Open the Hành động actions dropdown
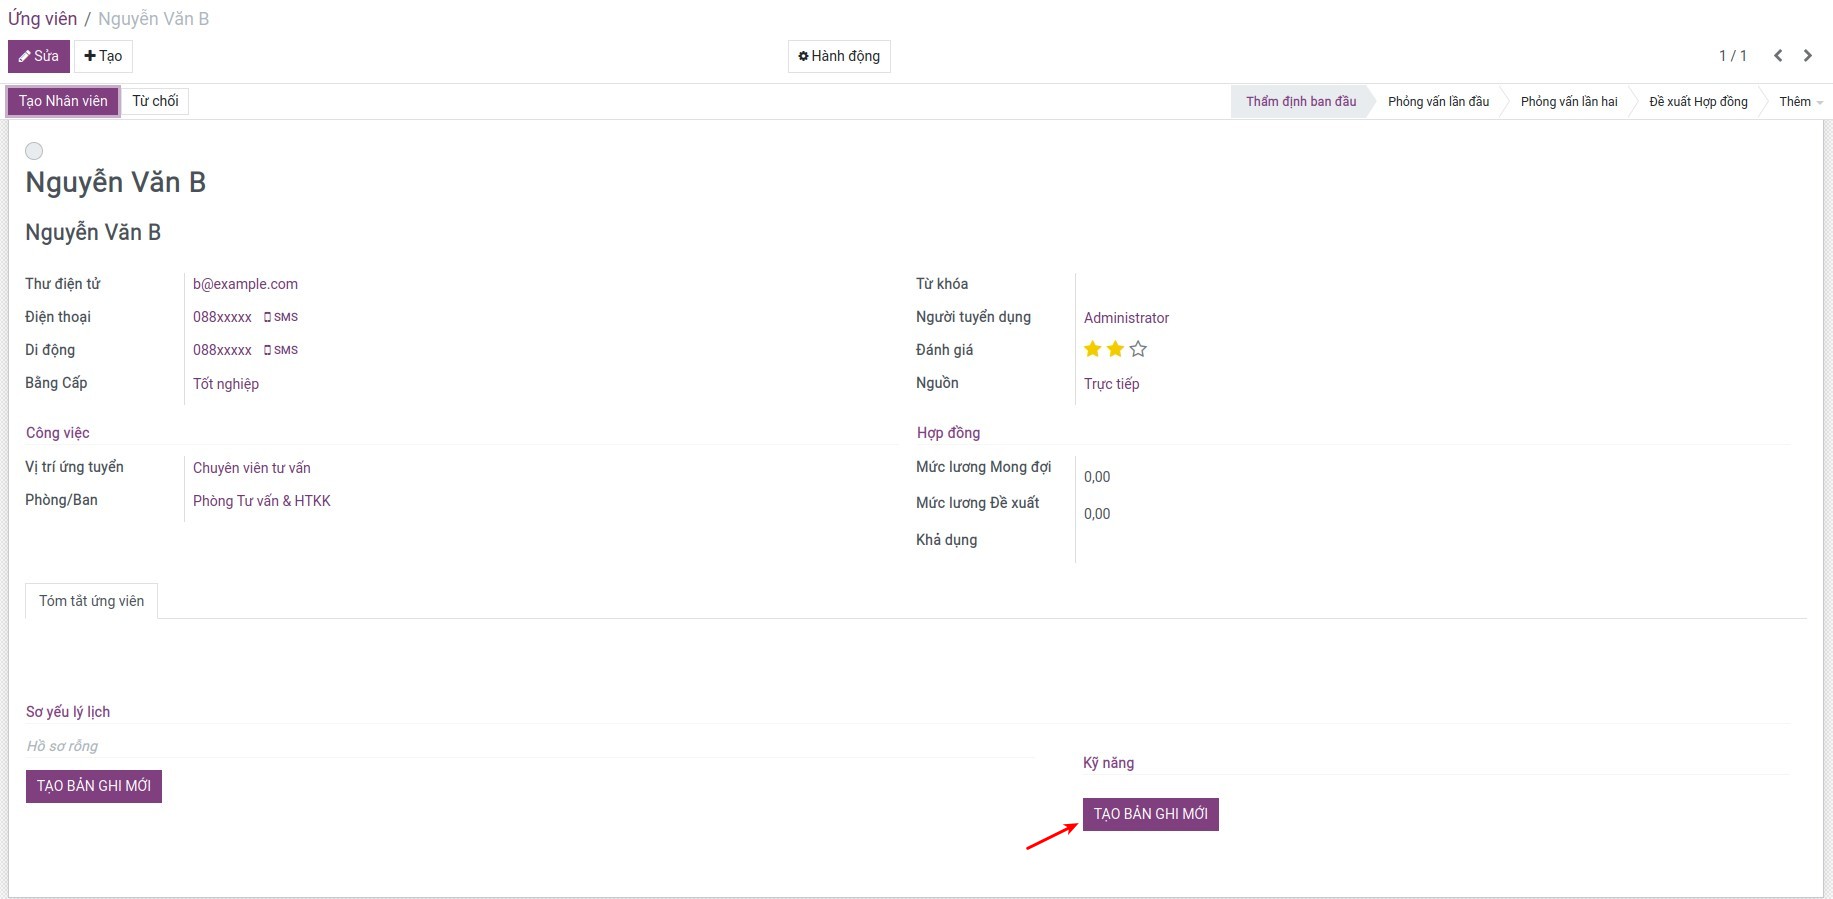Screen dimensions: 1833x899 (839, 56)
